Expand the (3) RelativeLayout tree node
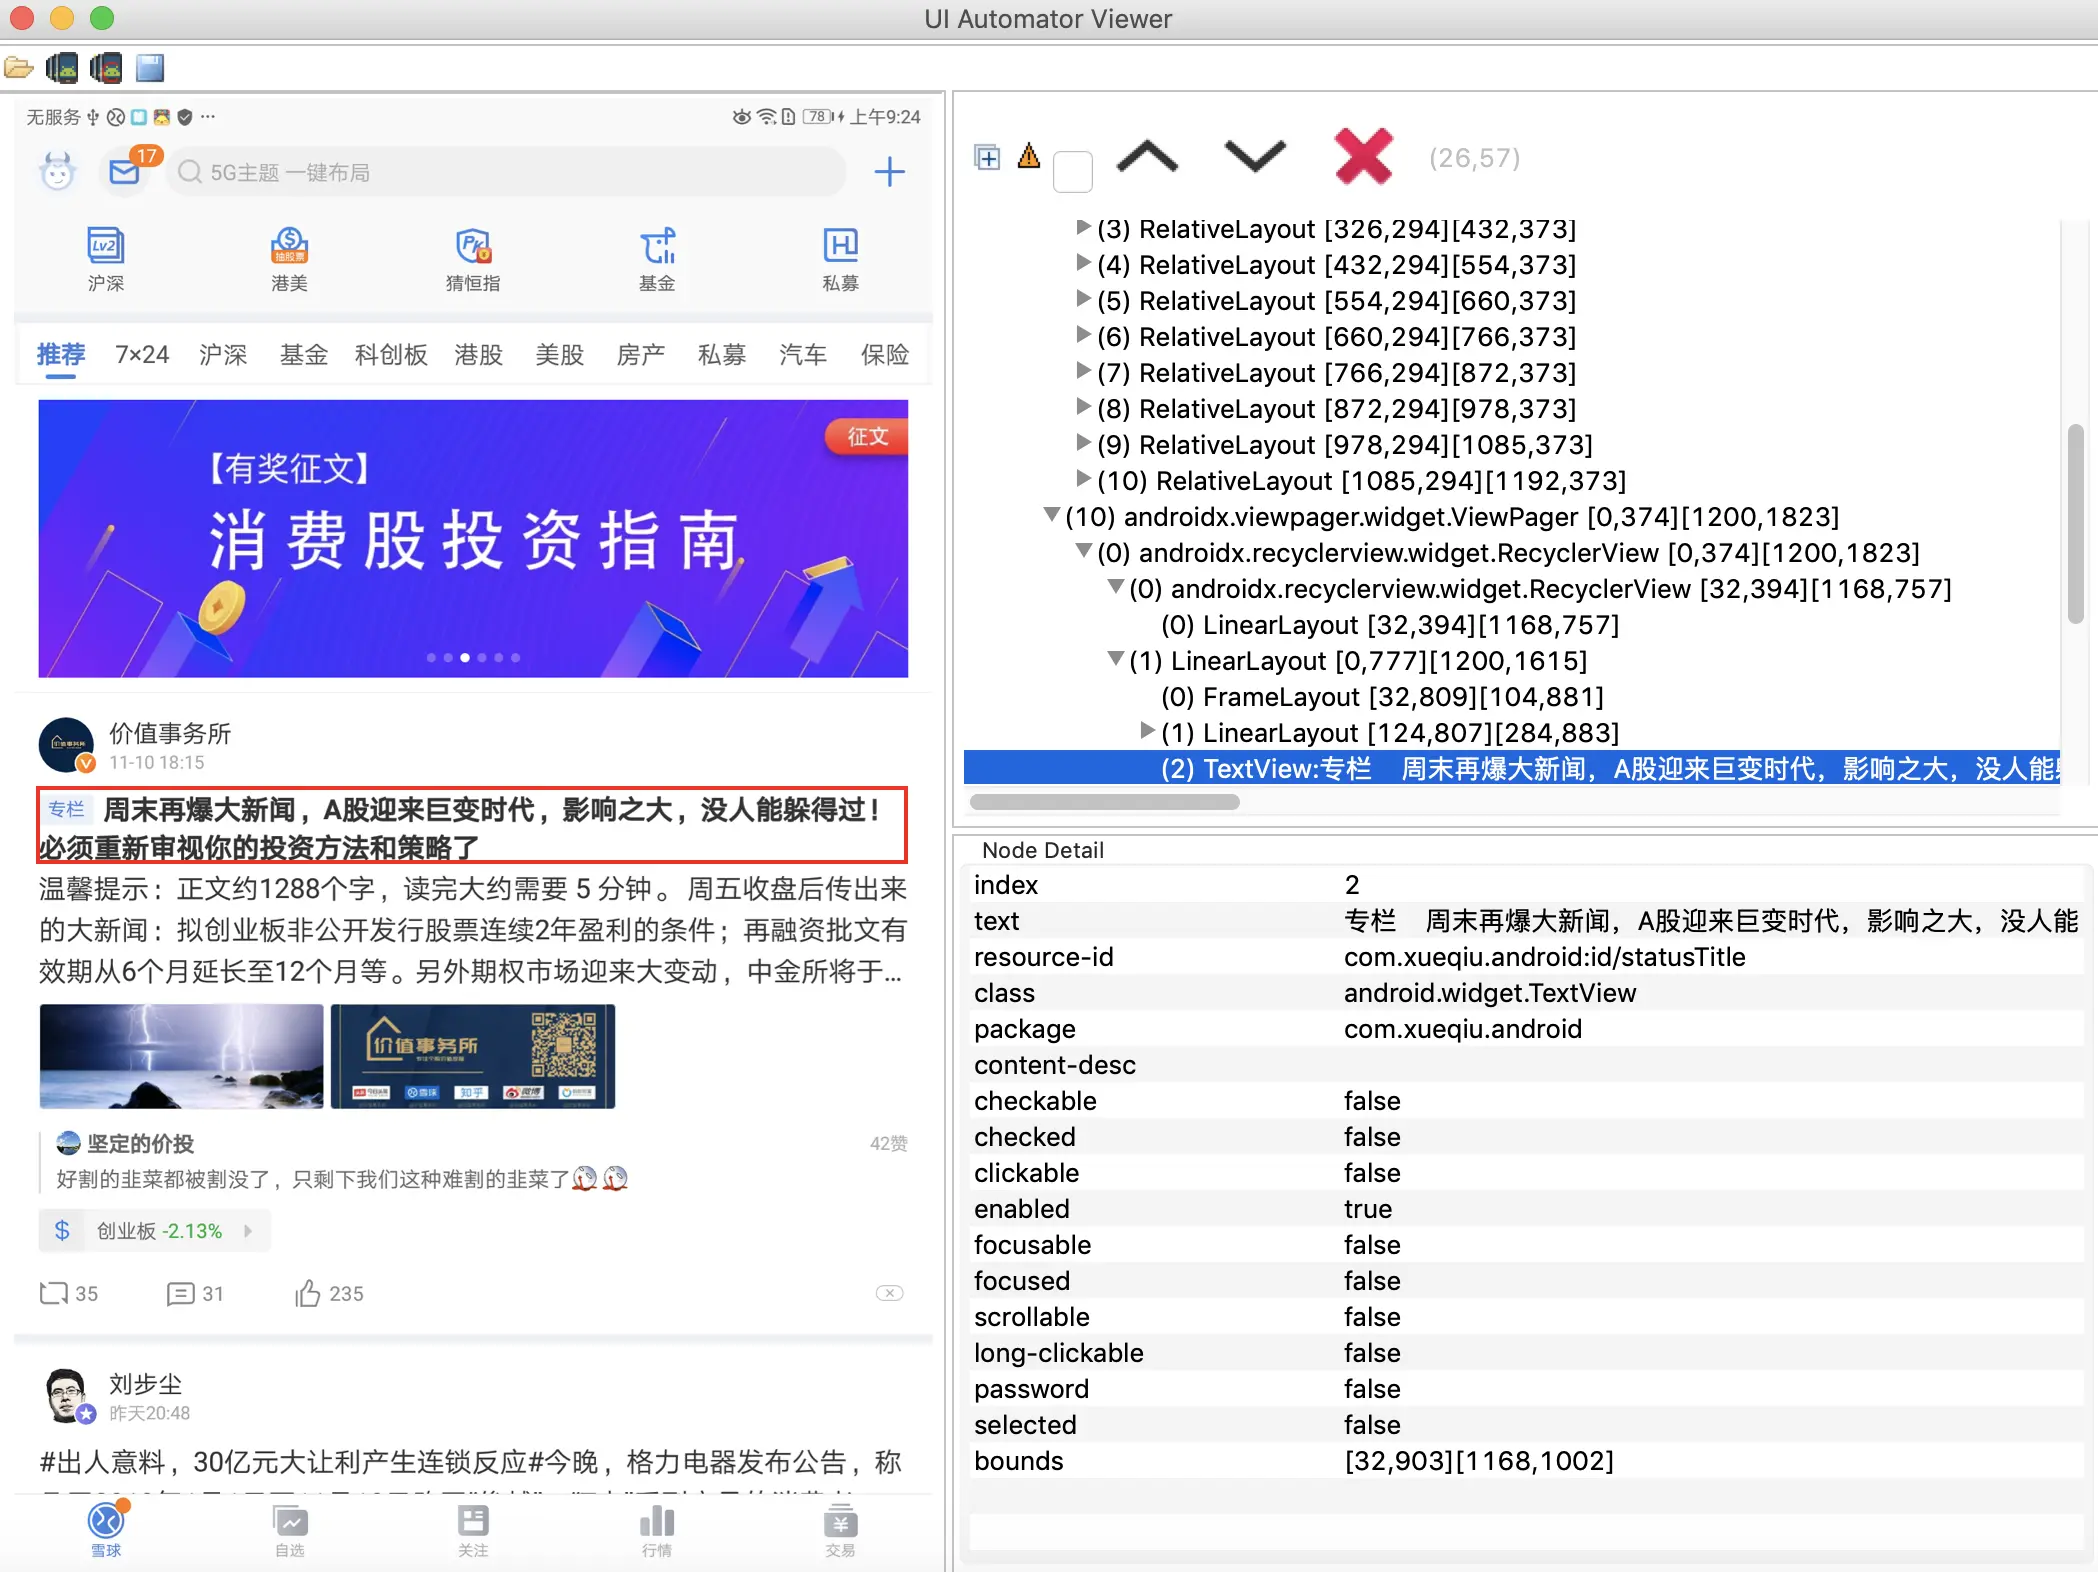The width and height of the screenshot is (2098, 1572). (1085, 228)
